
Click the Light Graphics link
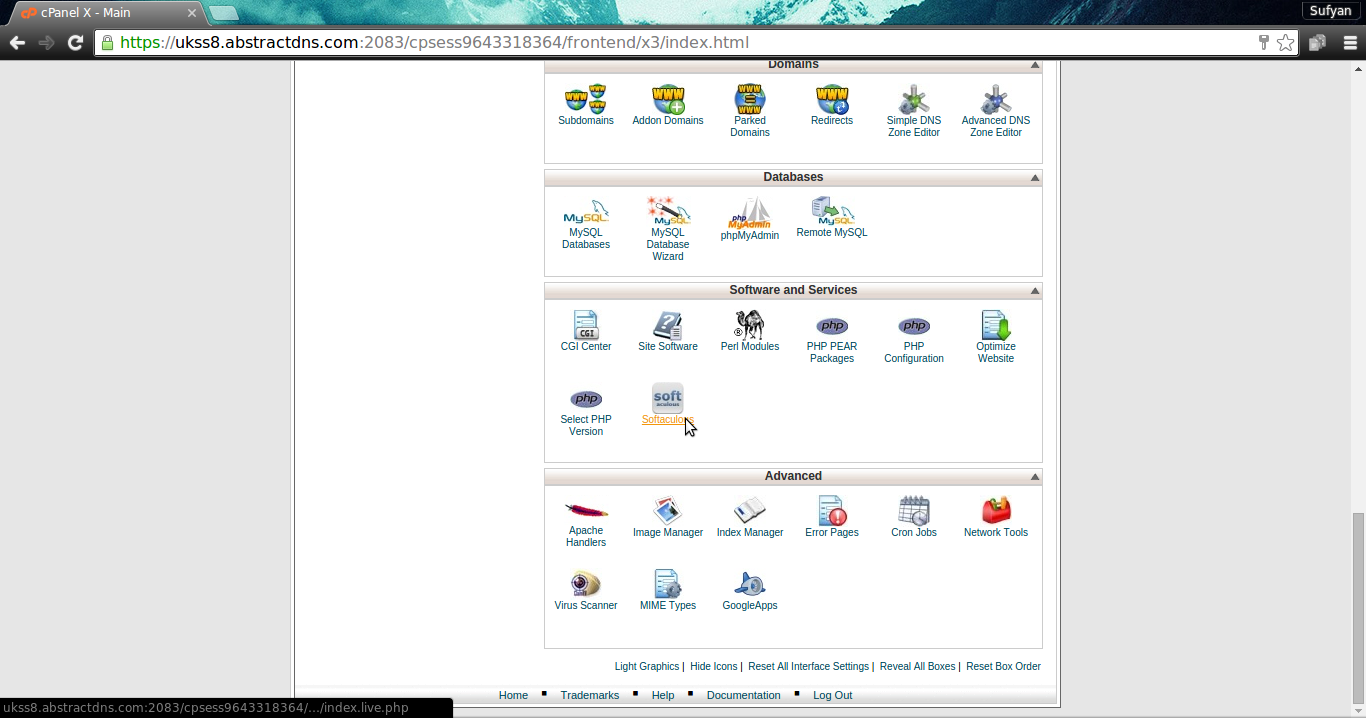[647, 666]
